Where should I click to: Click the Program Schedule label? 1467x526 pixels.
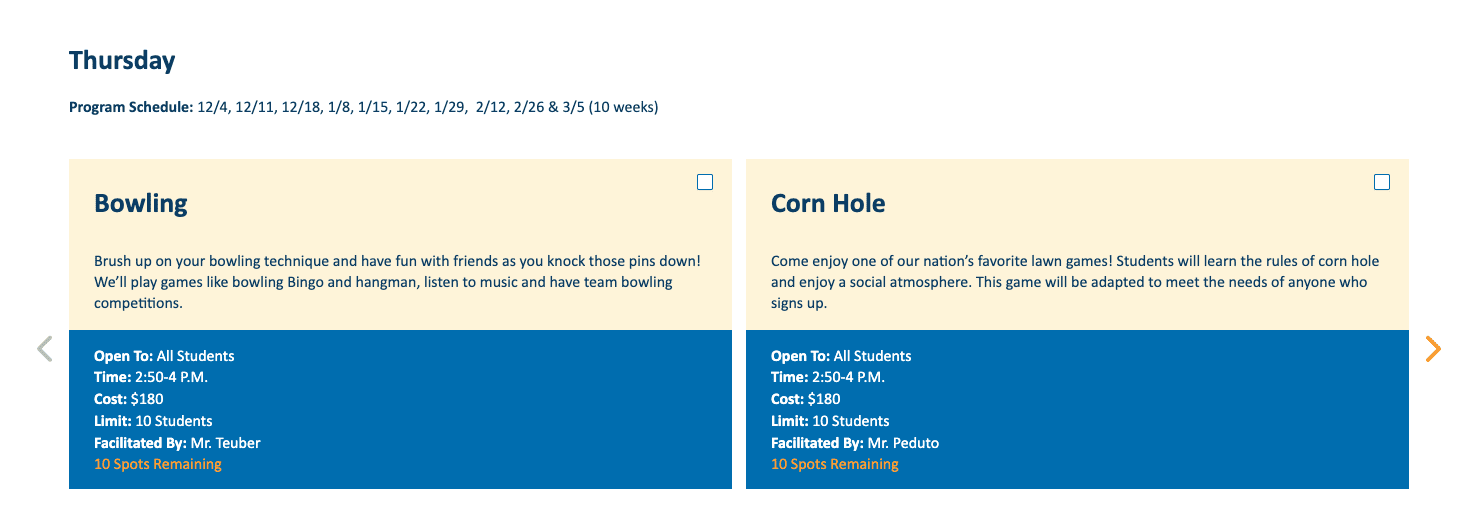coord(130,107)
